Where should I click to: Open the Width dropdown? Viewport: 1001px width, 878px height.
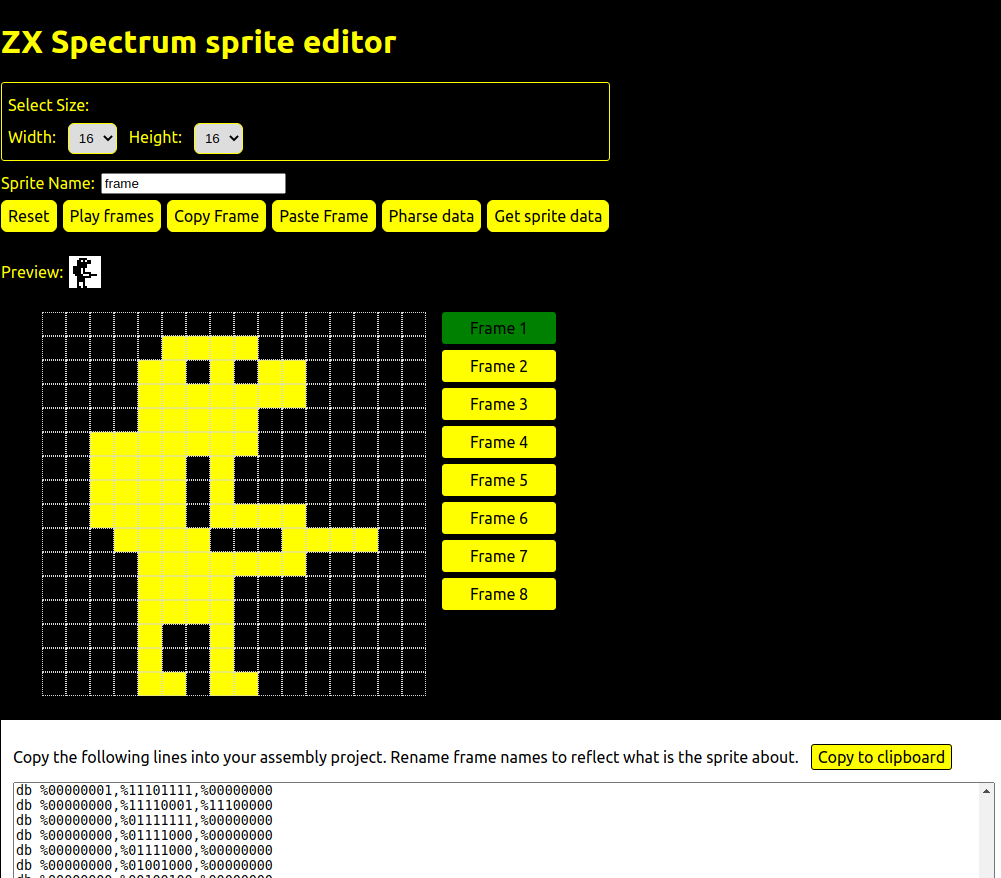click(x=93, y=139)
